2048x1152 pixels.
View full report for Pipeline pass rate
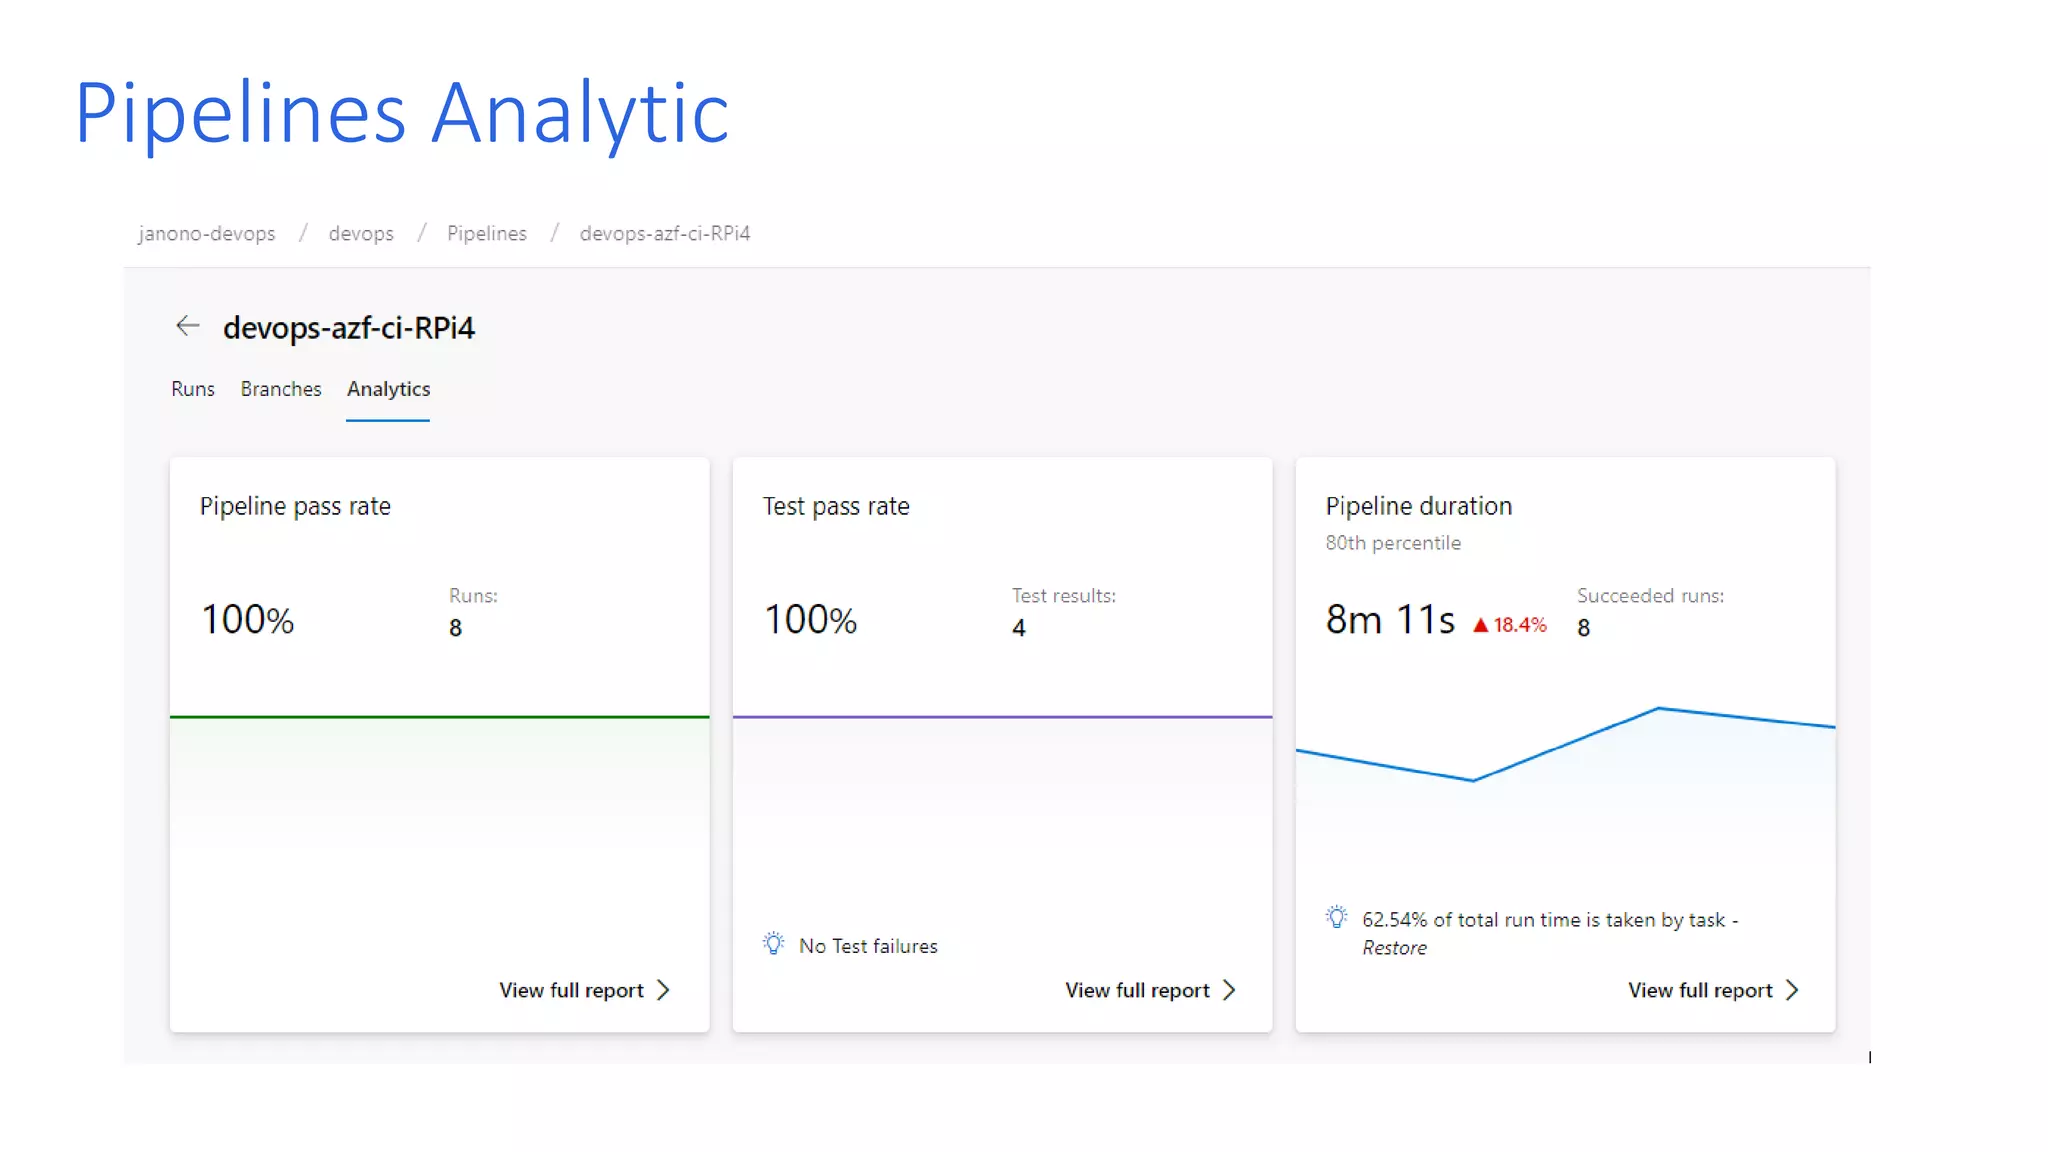point(571,990)
